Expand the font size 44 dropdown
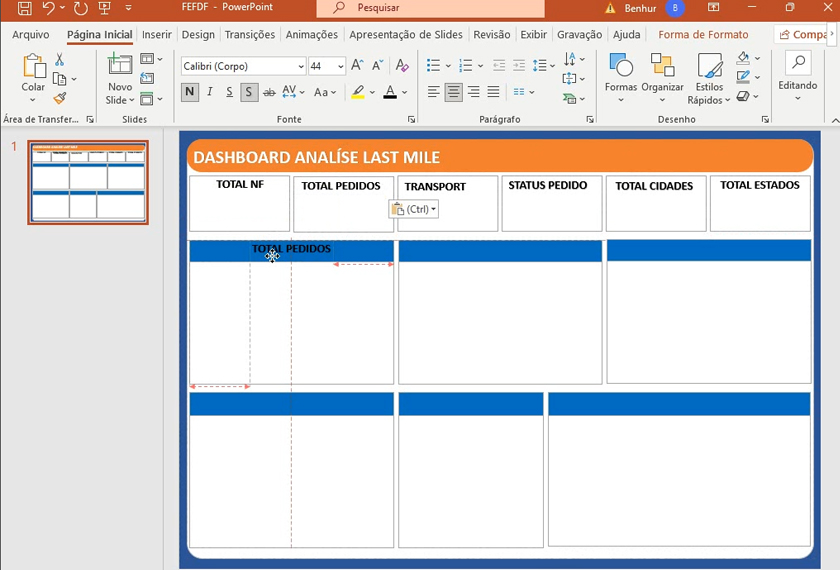The width and height of the screenshot is (840, 570). click(341, 67)
